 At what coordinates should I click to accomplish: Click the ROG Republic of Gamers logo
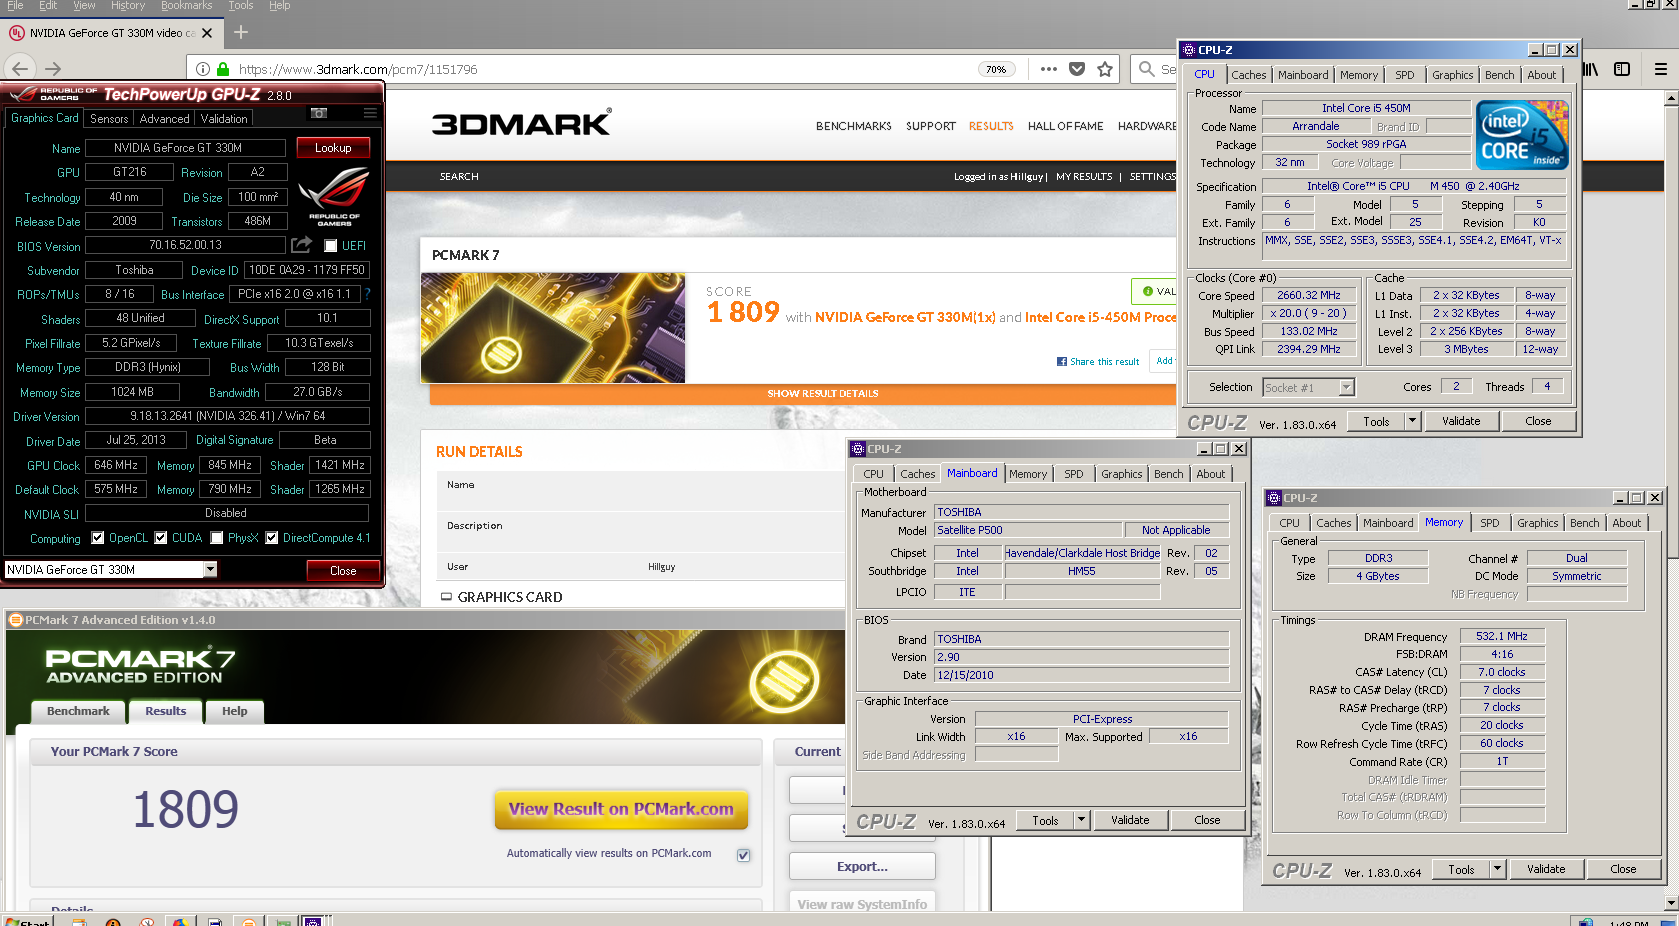point(334,196)
